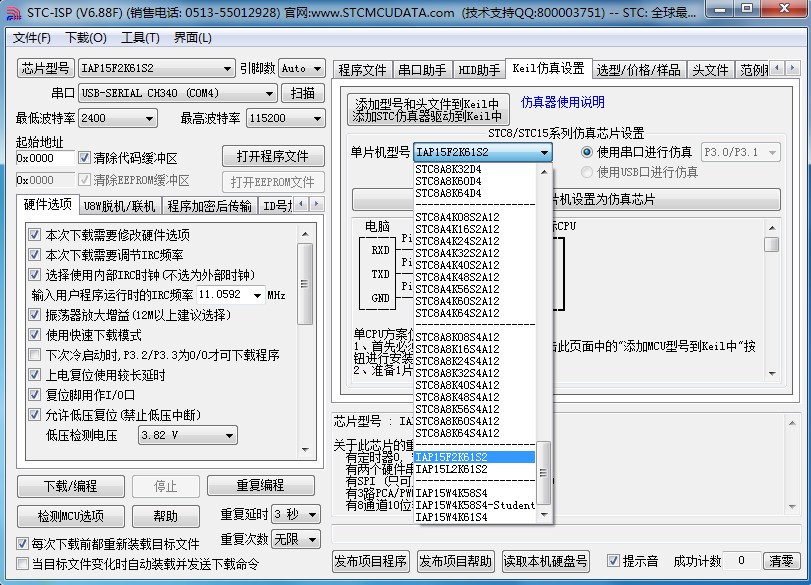Disable 使用快速下载模式 checkbox

(x=35, y=335)
